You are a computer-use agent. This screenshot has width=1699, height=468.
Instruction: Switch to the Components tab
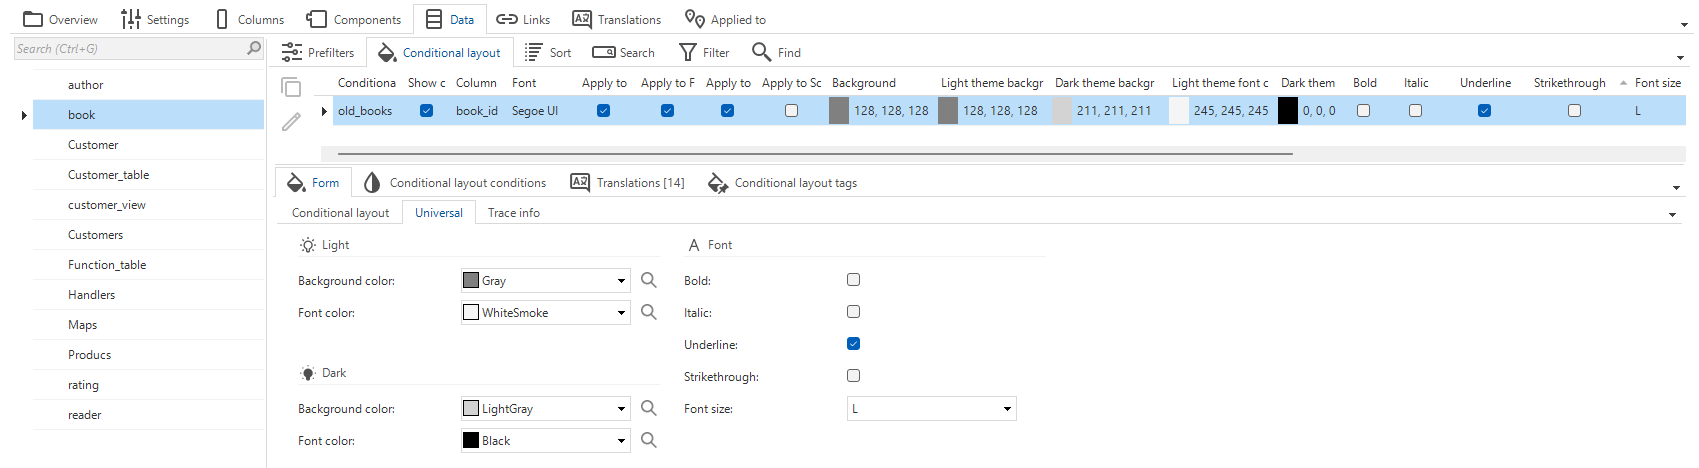click(x=354, y=19)
